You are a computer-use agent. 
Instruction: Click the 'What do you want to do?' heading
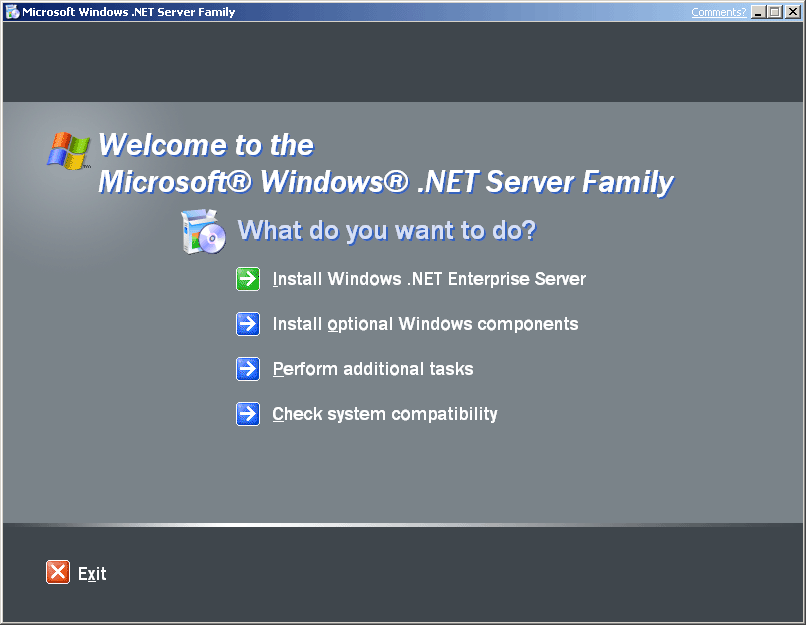[x=387, y=230]
